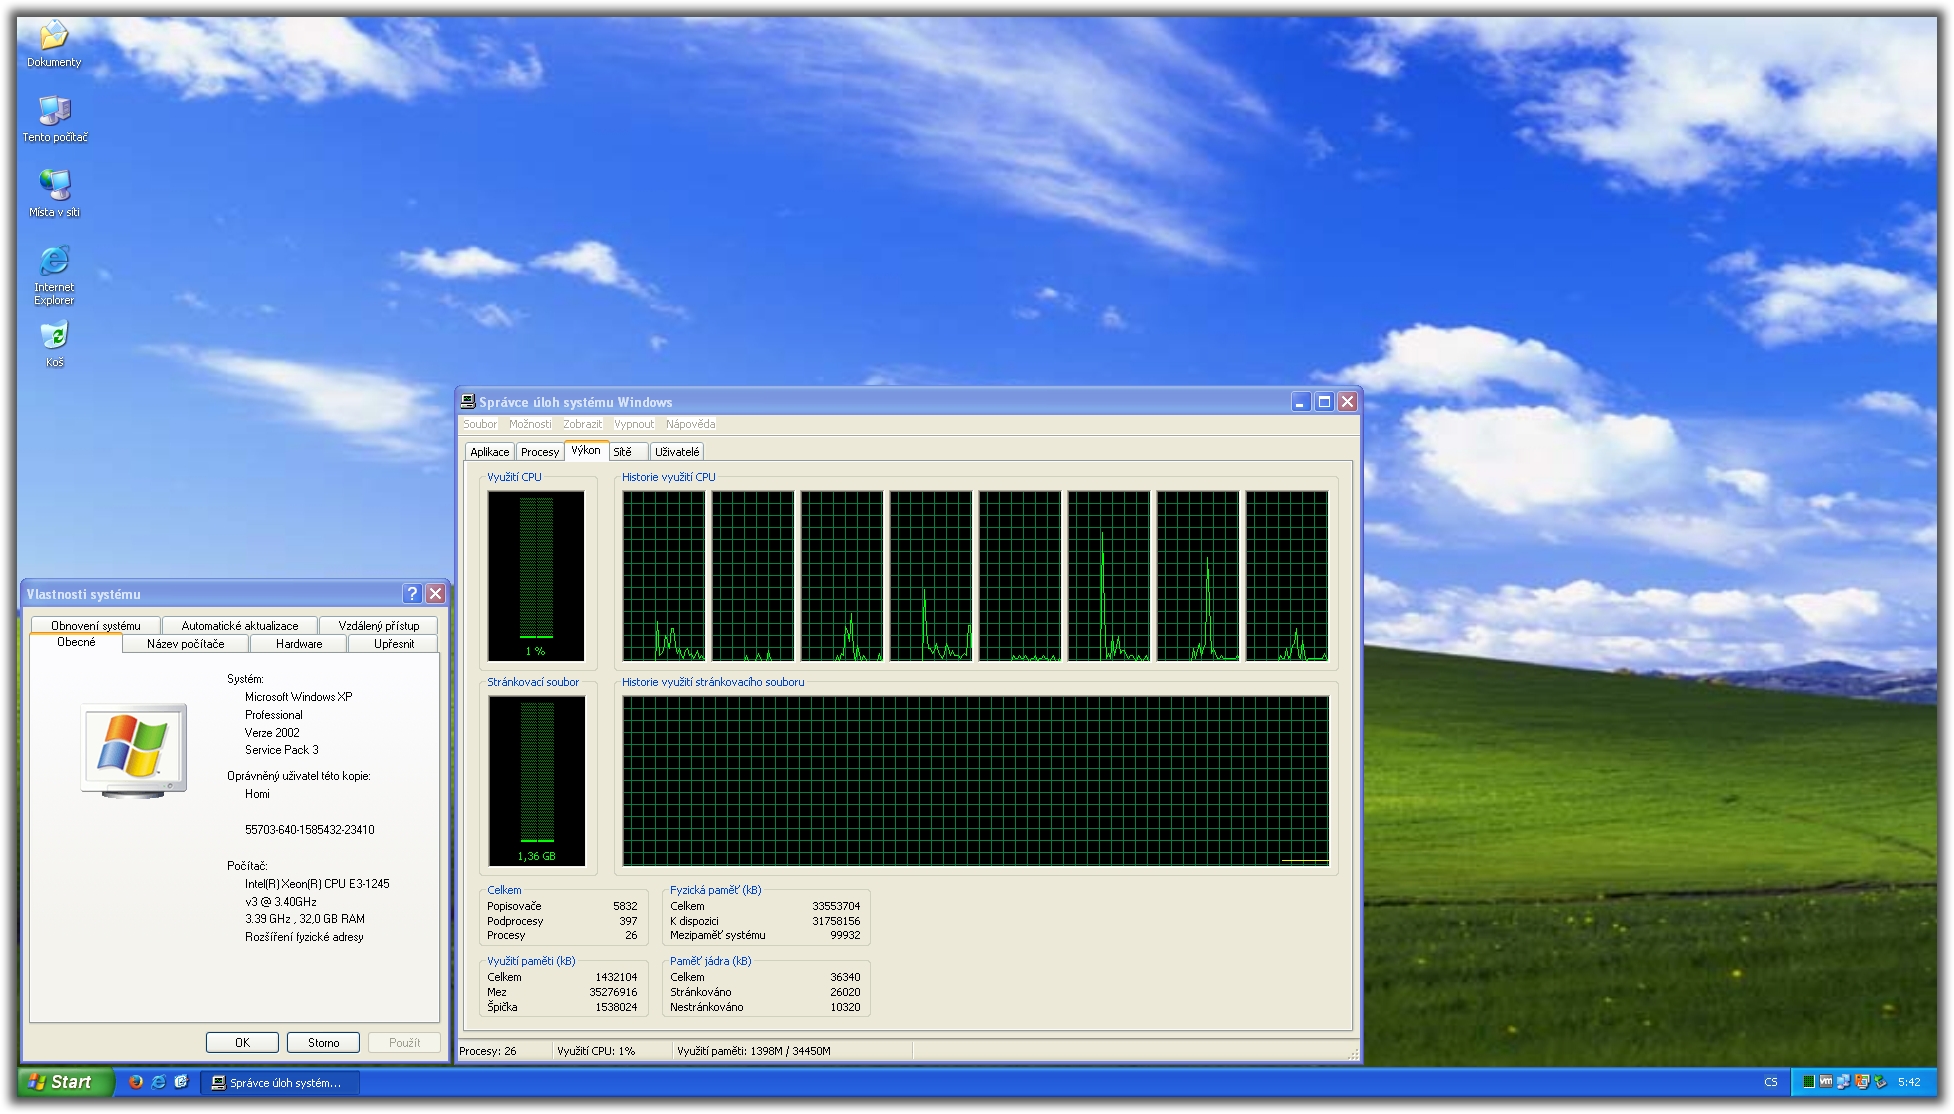Viewport: 1954px width, 1114px height.
Task: Click the Popisovače value 5832
Action: [625, 906]
